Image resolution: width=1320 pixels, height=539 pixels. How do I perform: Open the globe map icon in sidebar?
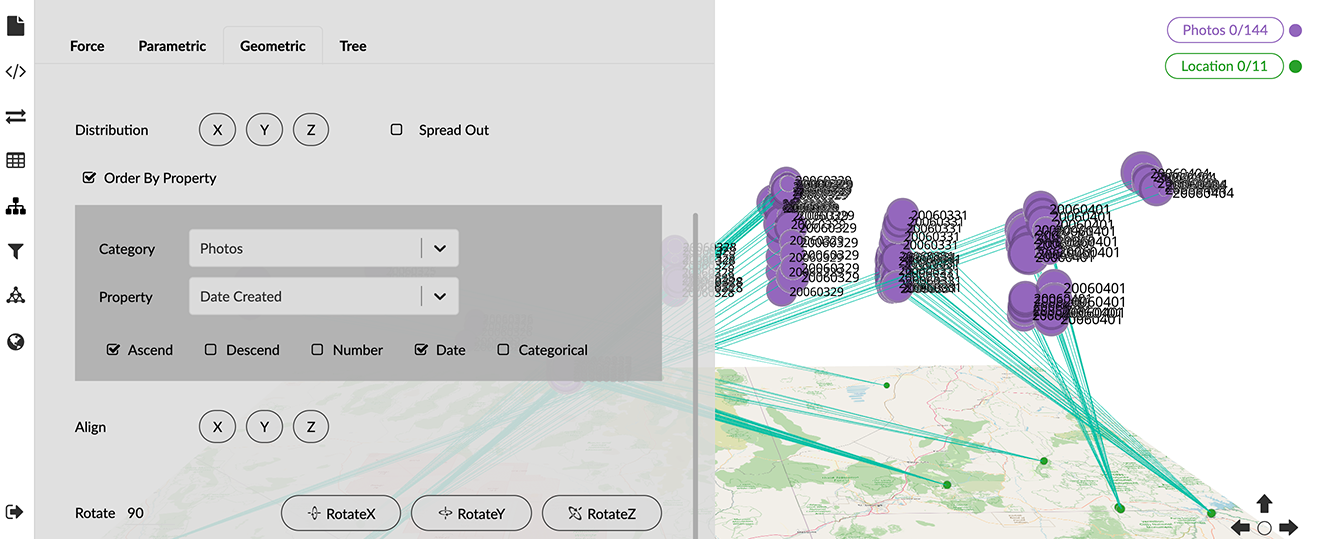click(16, 342)
